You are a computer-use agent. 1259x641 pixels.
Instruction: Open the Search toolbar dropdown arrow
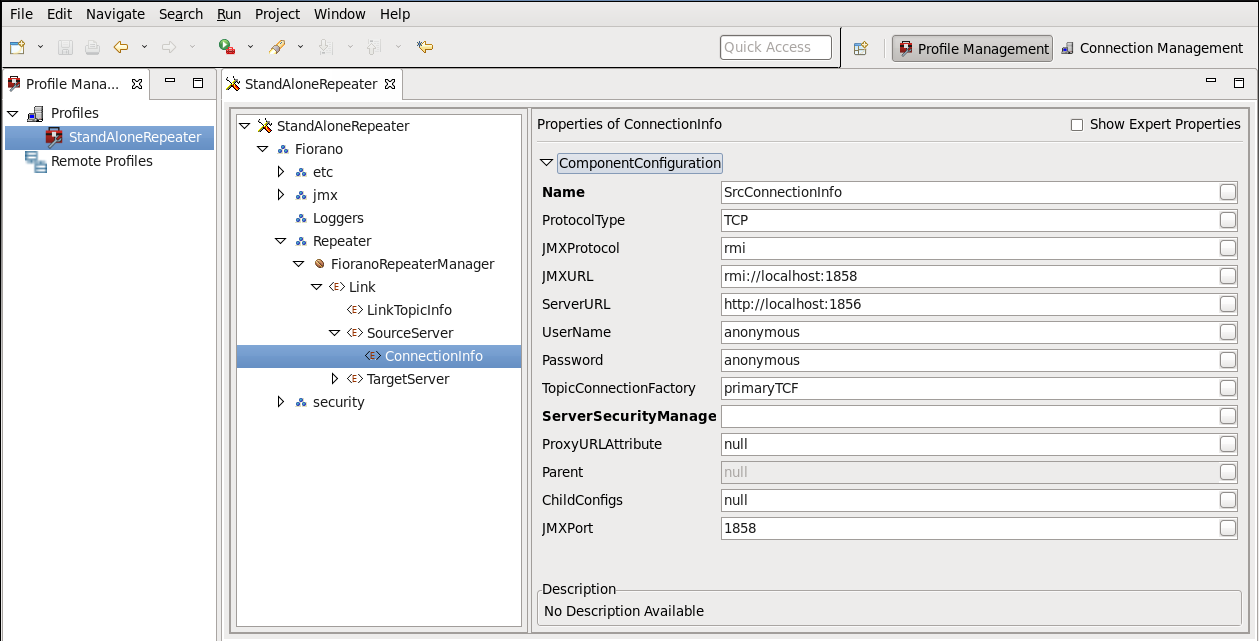[300, 47]
